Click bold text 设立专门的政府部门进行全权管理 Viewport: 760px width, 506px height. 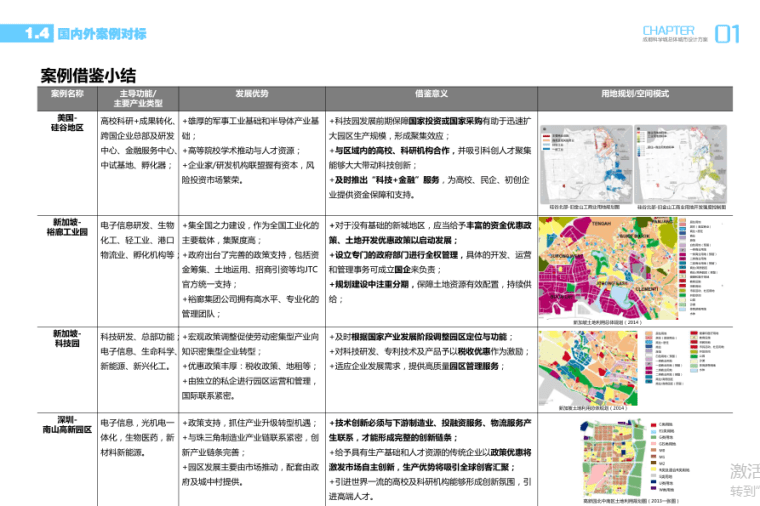point(396,255)
